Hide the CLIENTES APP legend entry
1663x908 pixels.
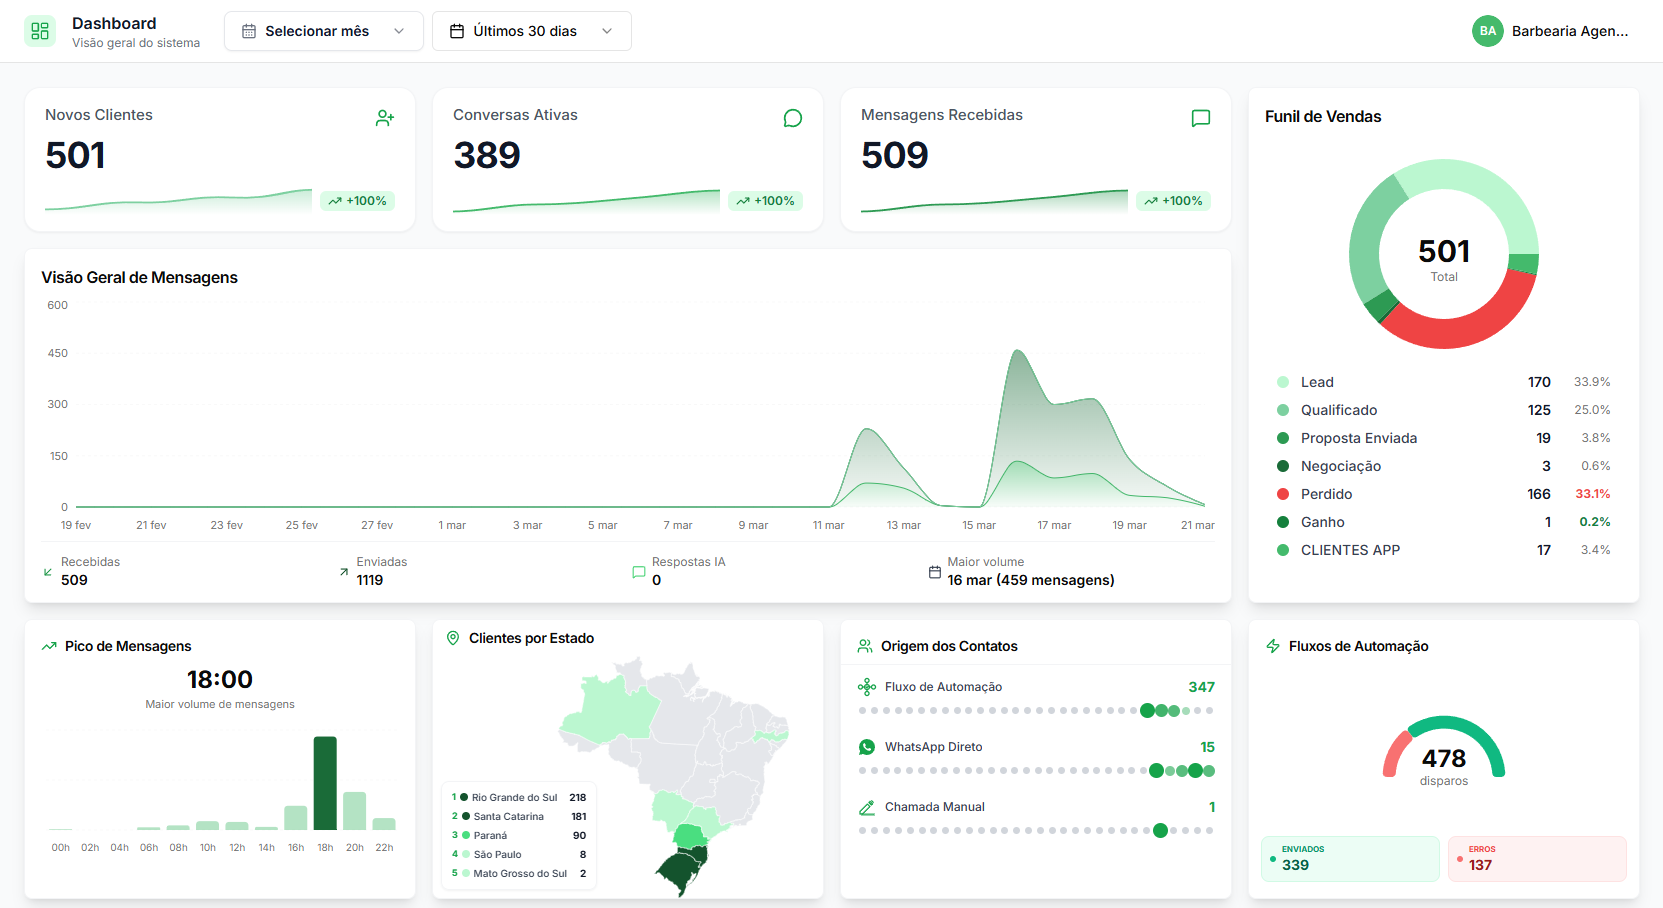[1350, 549]
